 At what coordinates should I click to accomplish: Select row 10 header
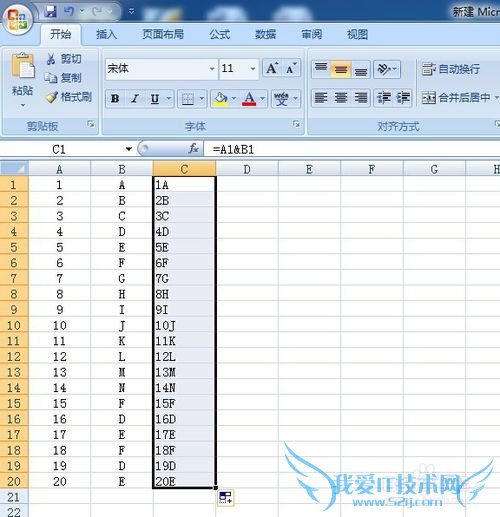14,325
